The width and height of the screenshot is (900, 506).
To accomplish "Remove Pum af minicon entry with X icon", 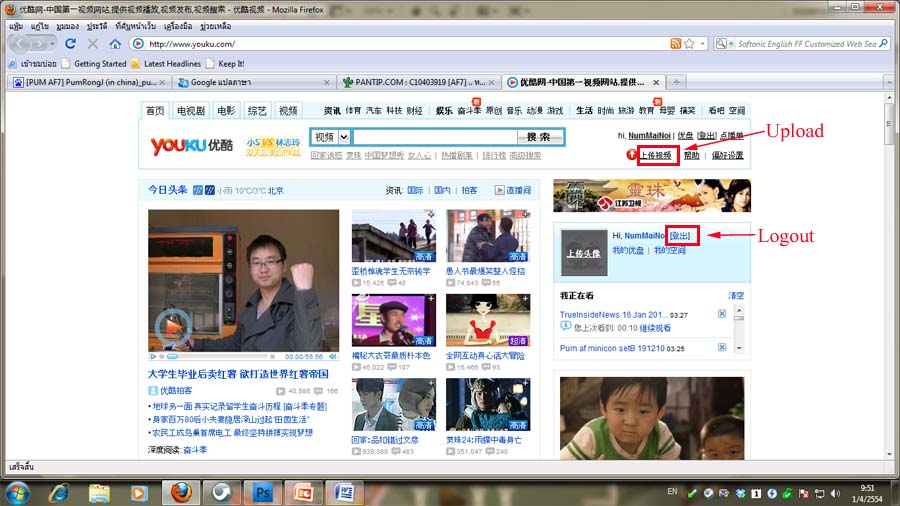I will click(722, 348).
